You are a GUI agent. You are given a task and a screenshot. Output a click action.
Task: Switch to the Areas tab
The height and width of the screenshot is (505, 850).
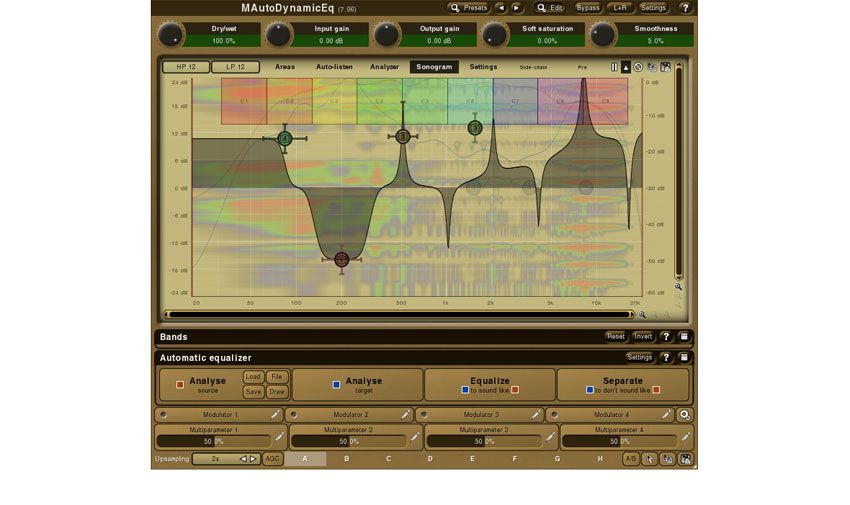[285, 67]
